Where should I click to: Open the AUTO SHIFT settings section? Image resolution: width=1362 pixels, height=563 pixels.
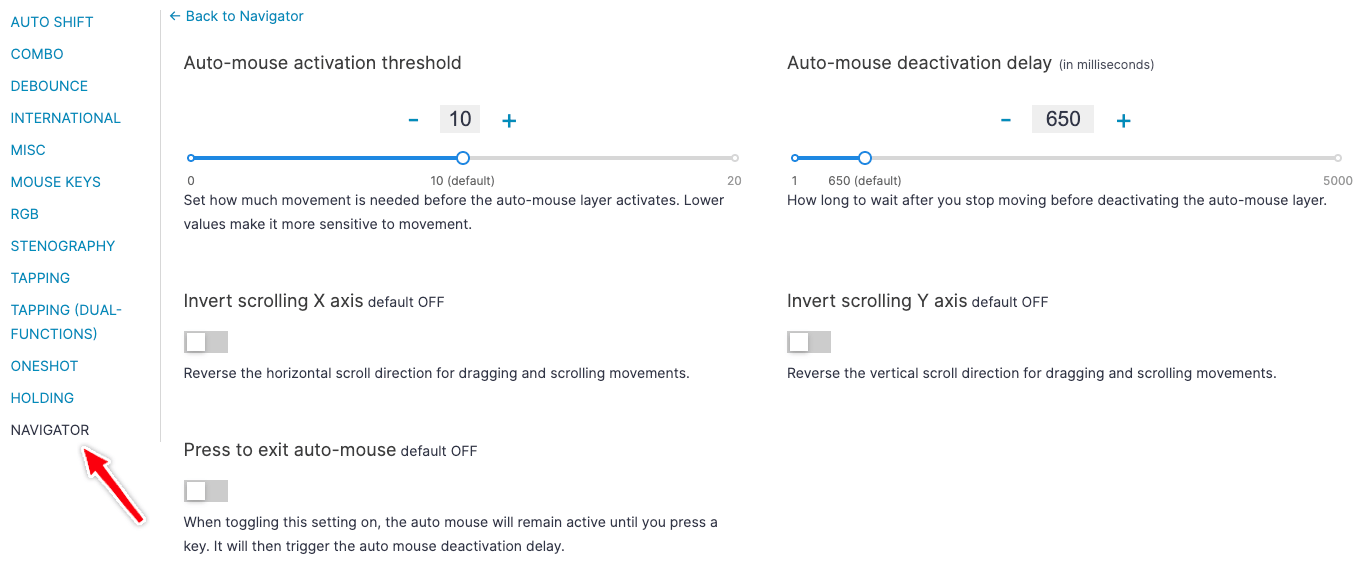pyautogui.click(x=52, y=22)
